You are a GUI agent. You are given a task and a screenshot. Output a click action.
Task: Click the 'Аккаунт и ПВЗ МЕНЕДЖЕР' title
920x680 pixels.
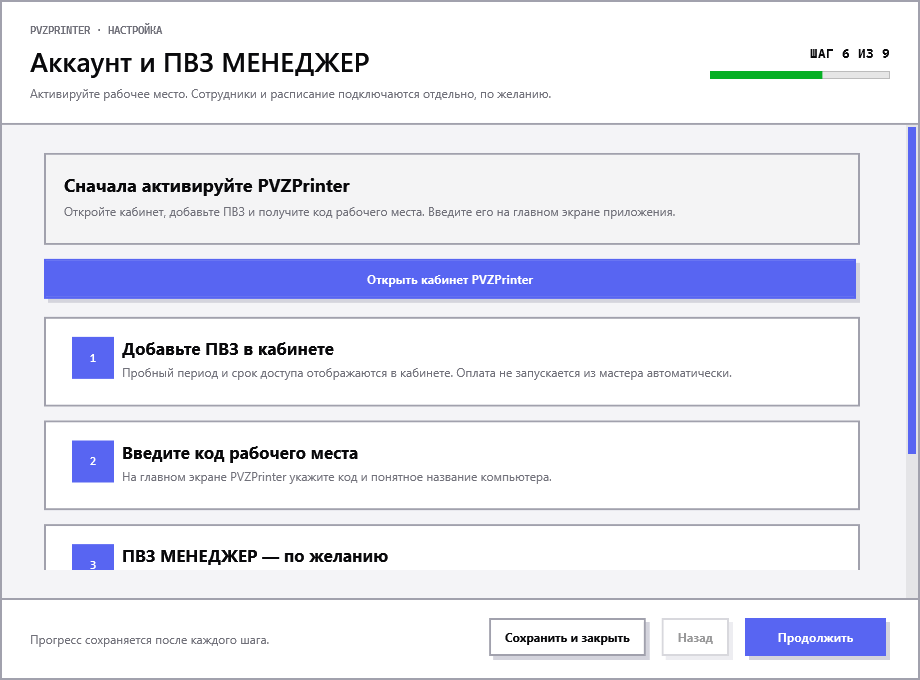click(200, 63)
